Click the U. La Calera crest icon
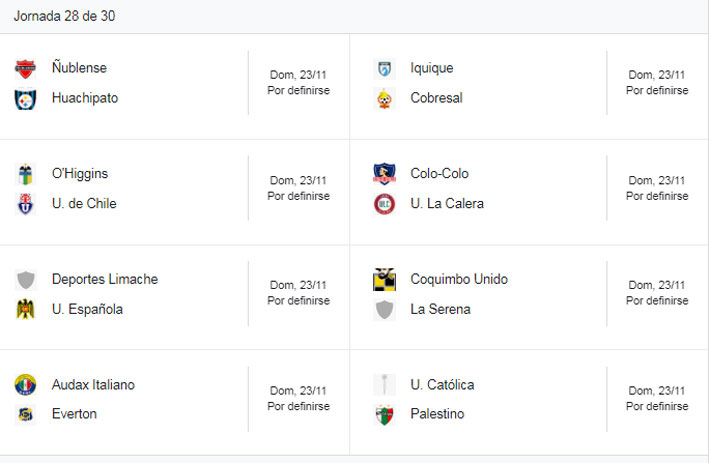The width and height of the screenshot is (710, 463). tap(384, 204)
